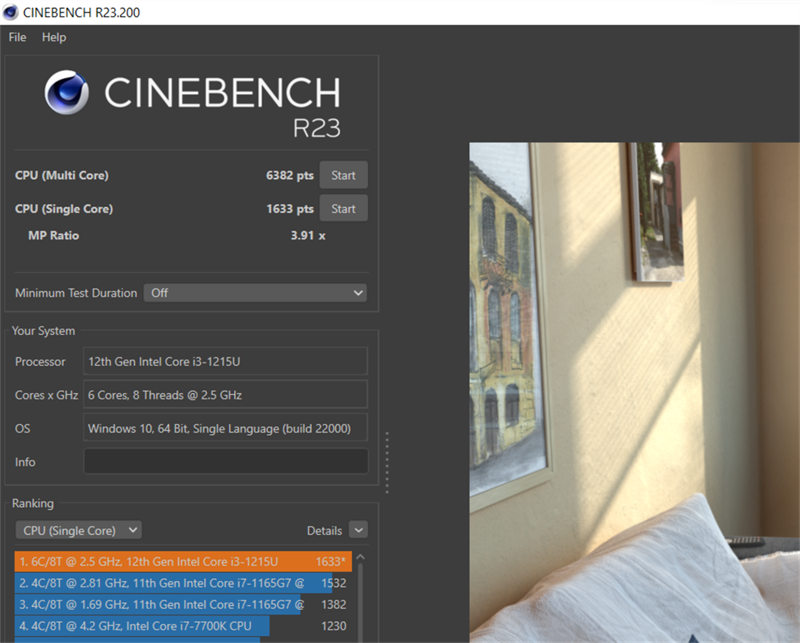Start the CPU (Single Core) benchmark
The width and height of the screenshot is (800, 643).
click(343, 208)
